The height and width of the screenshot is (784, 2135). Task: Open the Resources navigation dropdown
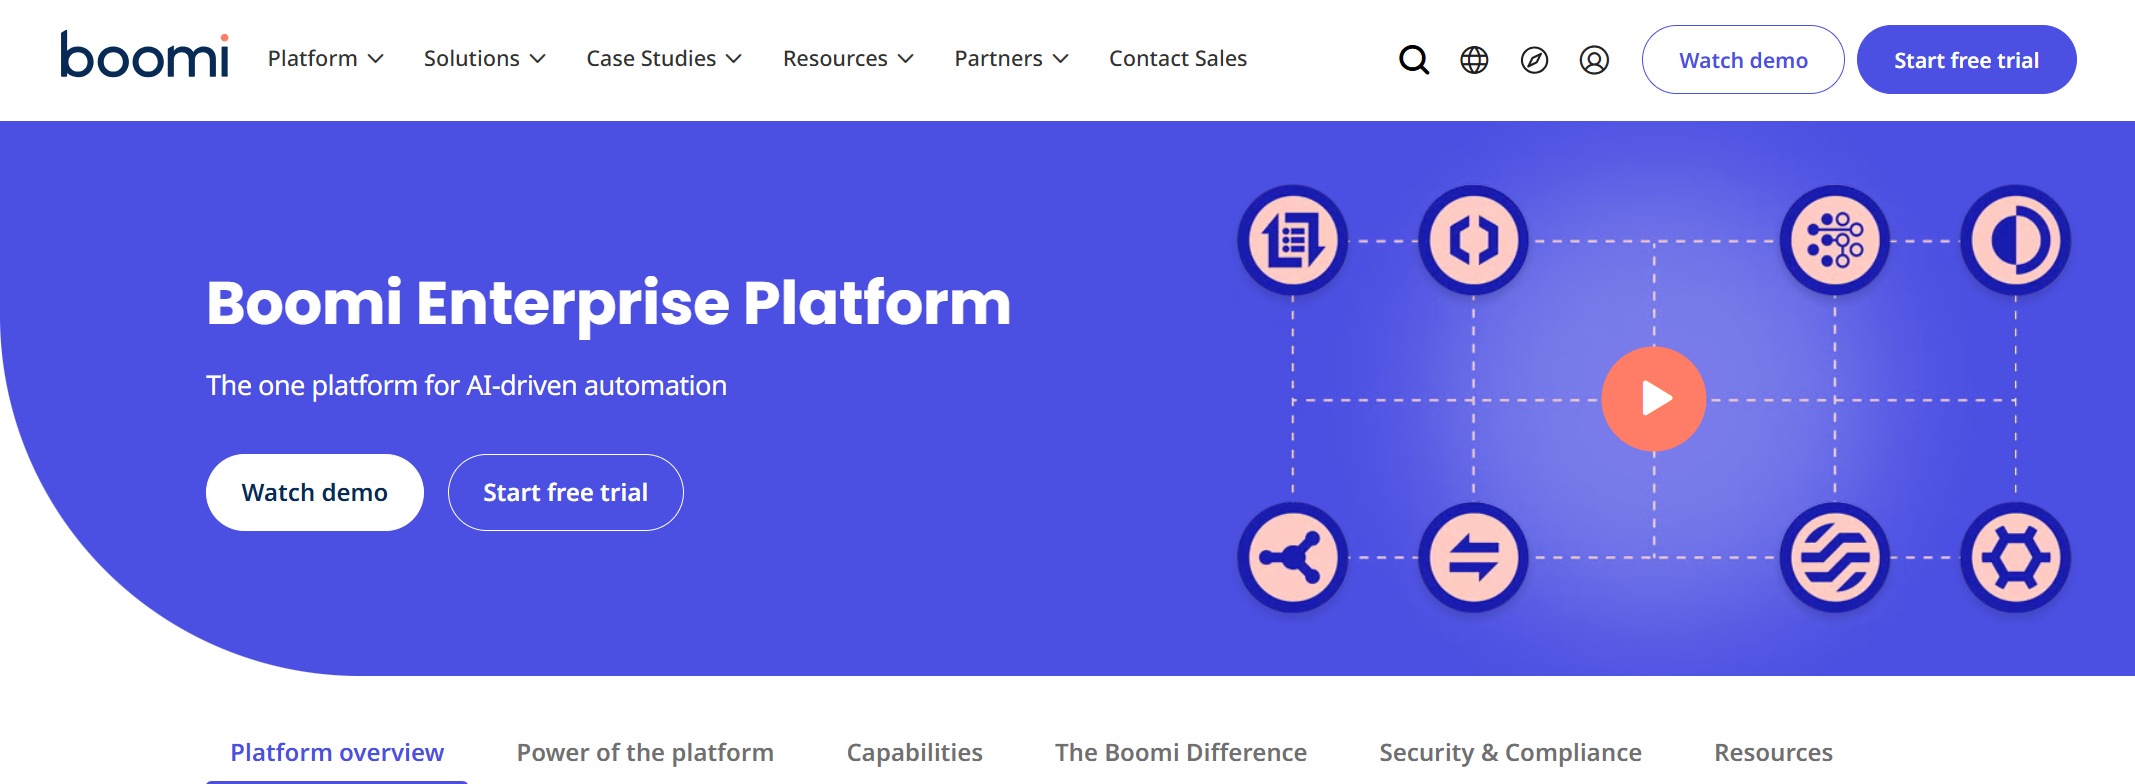pyautogui.click(x=848, y=59)
